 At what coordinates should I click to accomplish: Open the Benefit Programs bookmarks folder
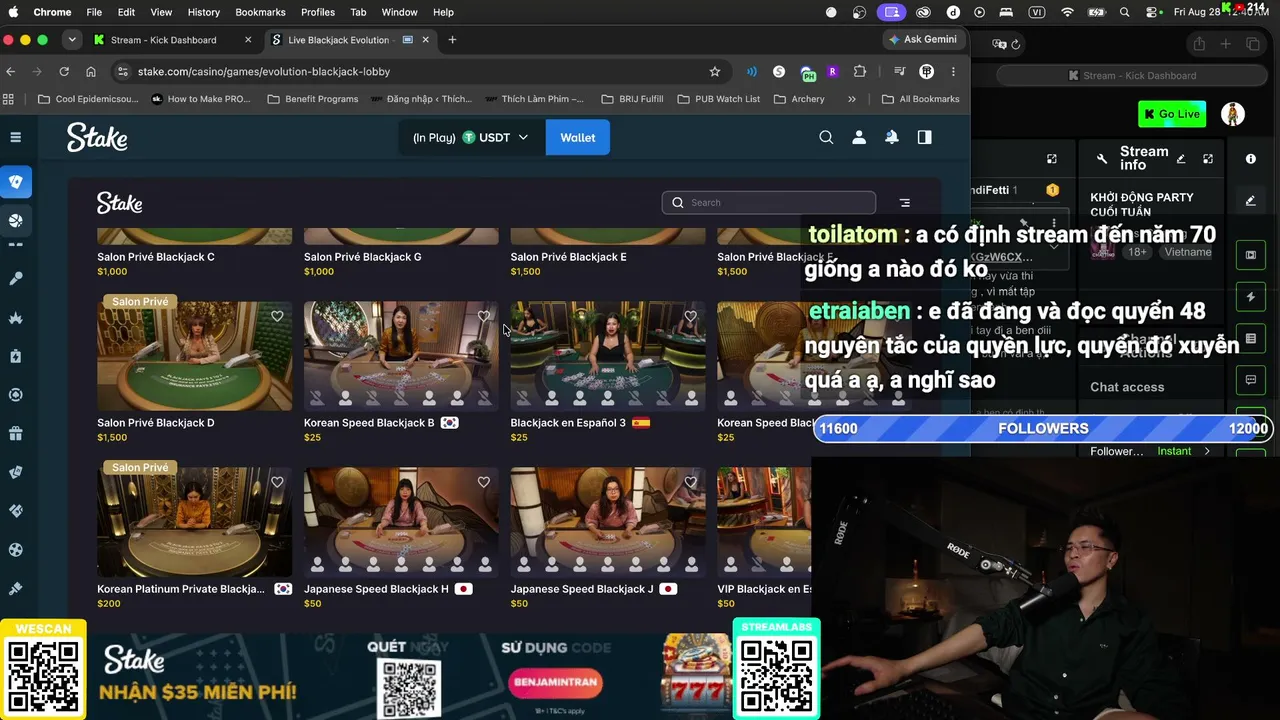(313, 99)
